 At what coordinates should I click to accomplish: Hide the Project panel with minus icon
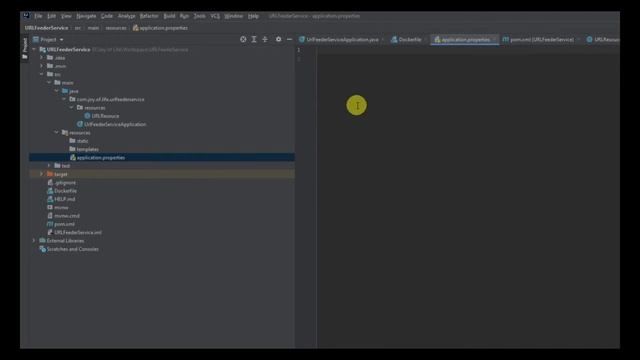coord(289,39)
